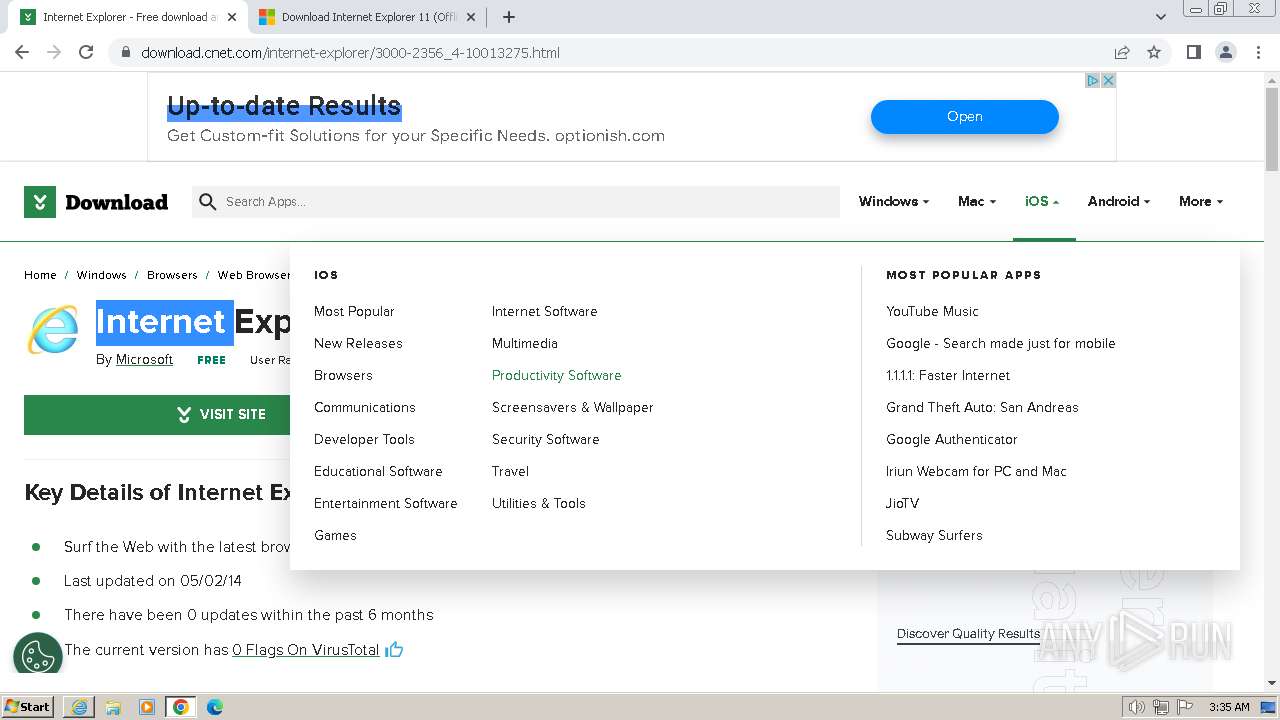Click the share page icon in address bar
Viewport: 1280px width, 720px height.
[x=1122, y=52]
